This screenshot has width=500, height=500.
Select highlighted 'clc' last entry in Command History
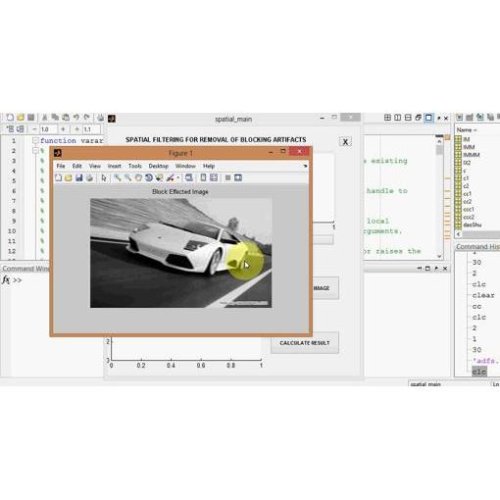coord(479,372)
